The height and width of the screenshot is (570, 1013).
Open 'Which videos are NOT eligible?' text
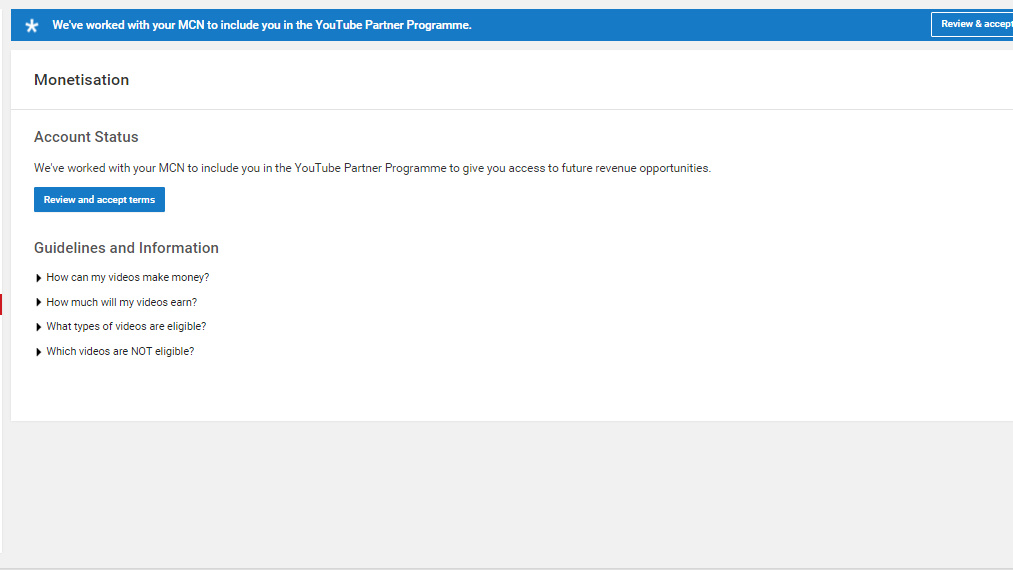coord(120,351)
